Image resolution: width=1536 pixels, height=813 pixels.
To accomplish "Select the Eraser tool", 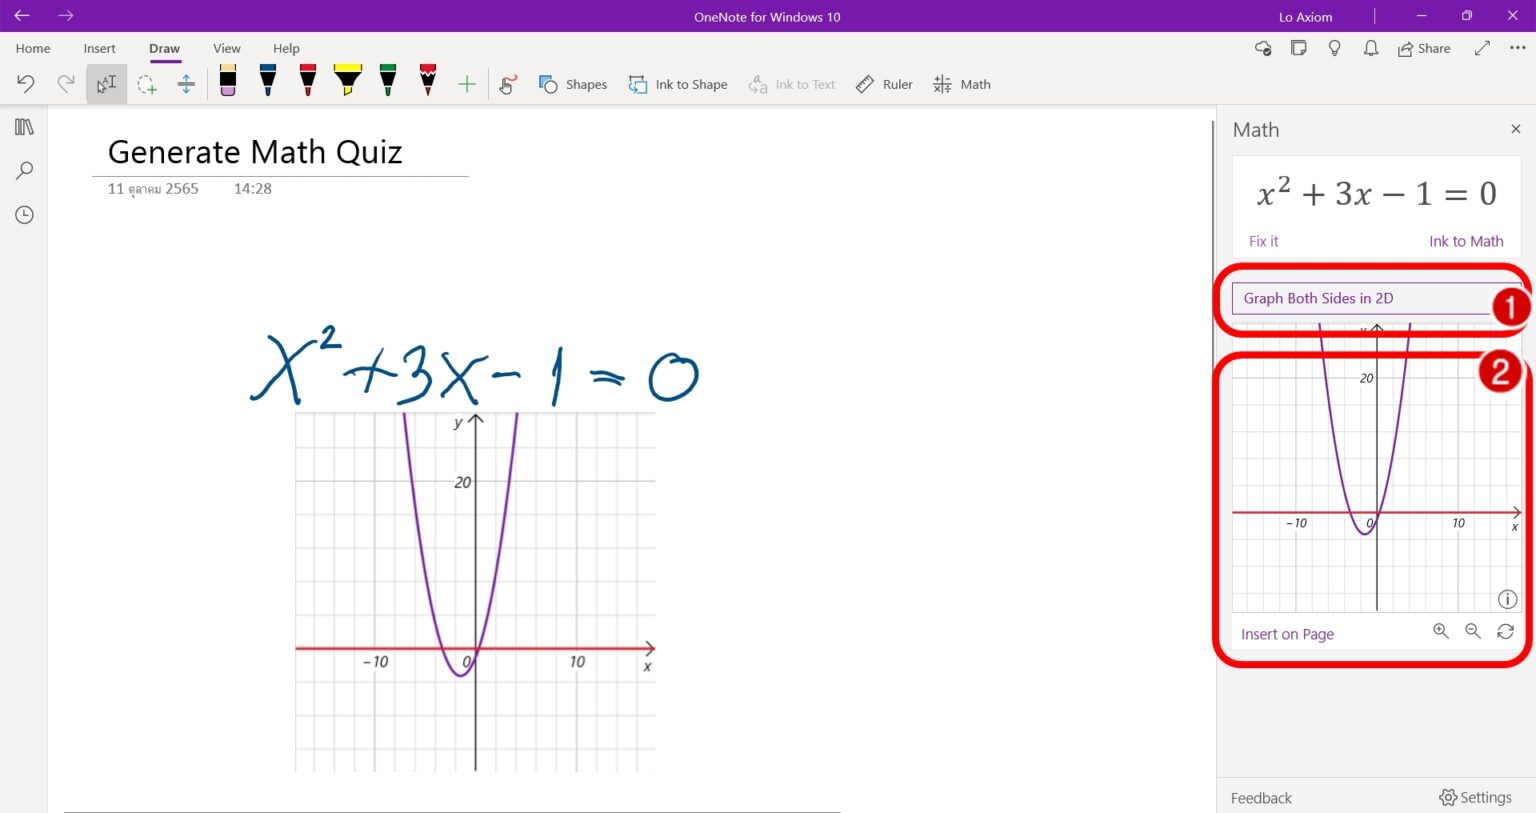I will pos(227,82).
